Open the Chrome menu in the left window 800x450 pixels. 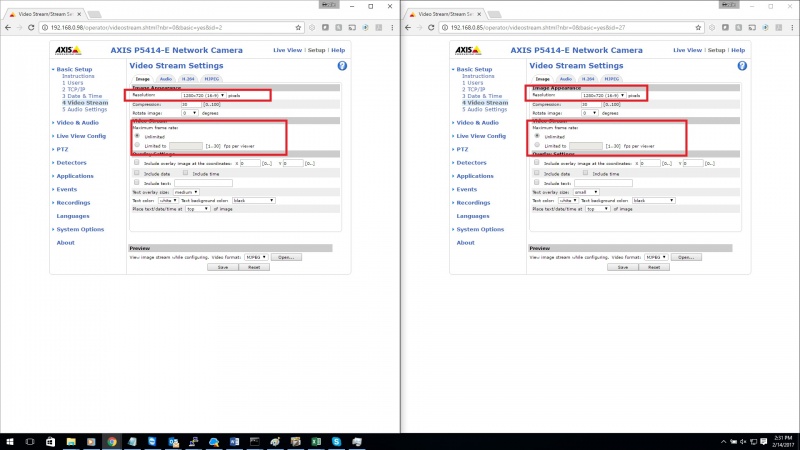click(392, 28)
